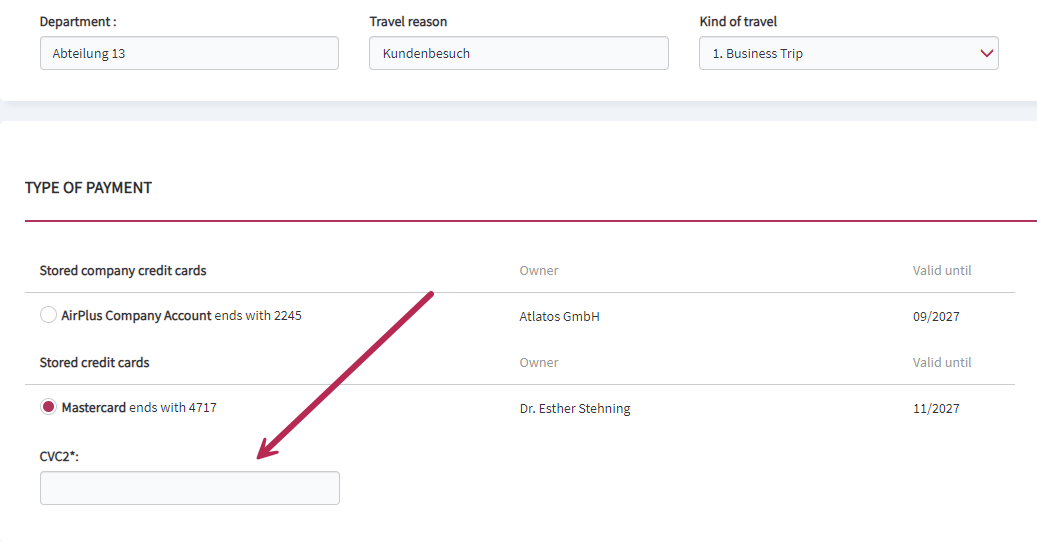Click the 'Mastercard ends with 4717' label
This screenshot has height=542, width=1037.
coord(139,408)
